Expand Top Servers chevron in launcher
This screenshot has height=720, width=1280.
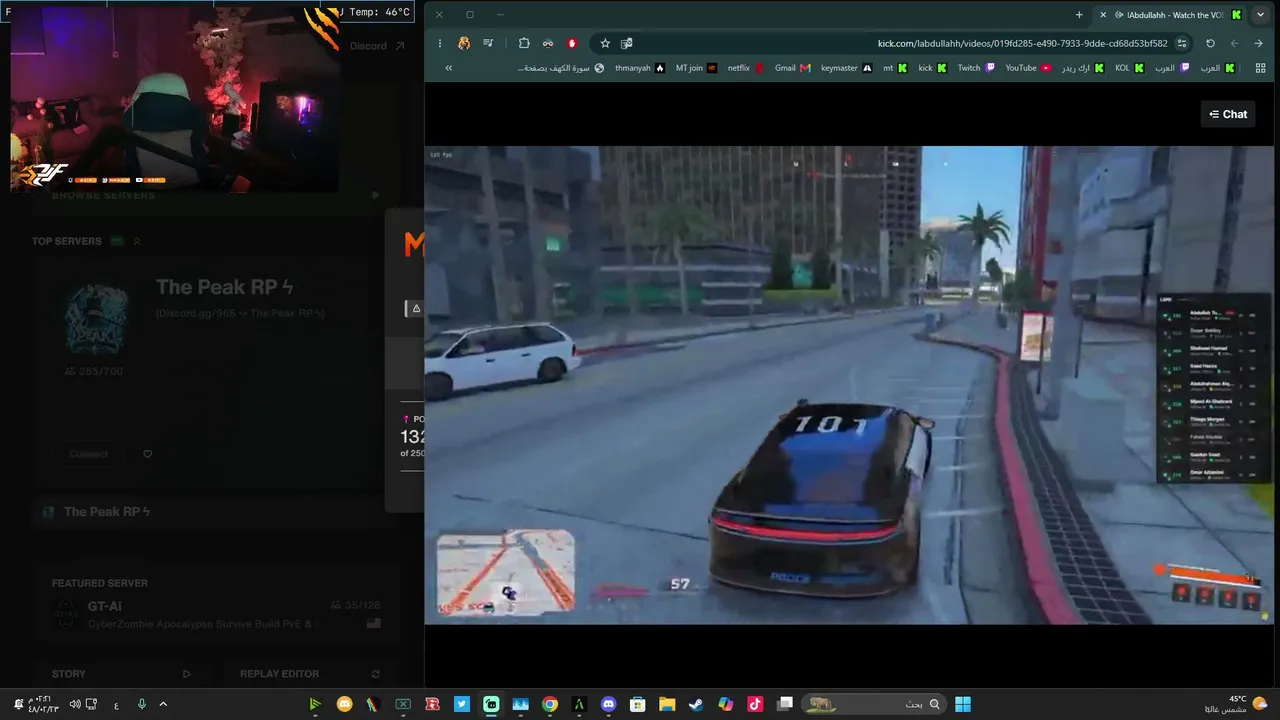tap(137, 241)
